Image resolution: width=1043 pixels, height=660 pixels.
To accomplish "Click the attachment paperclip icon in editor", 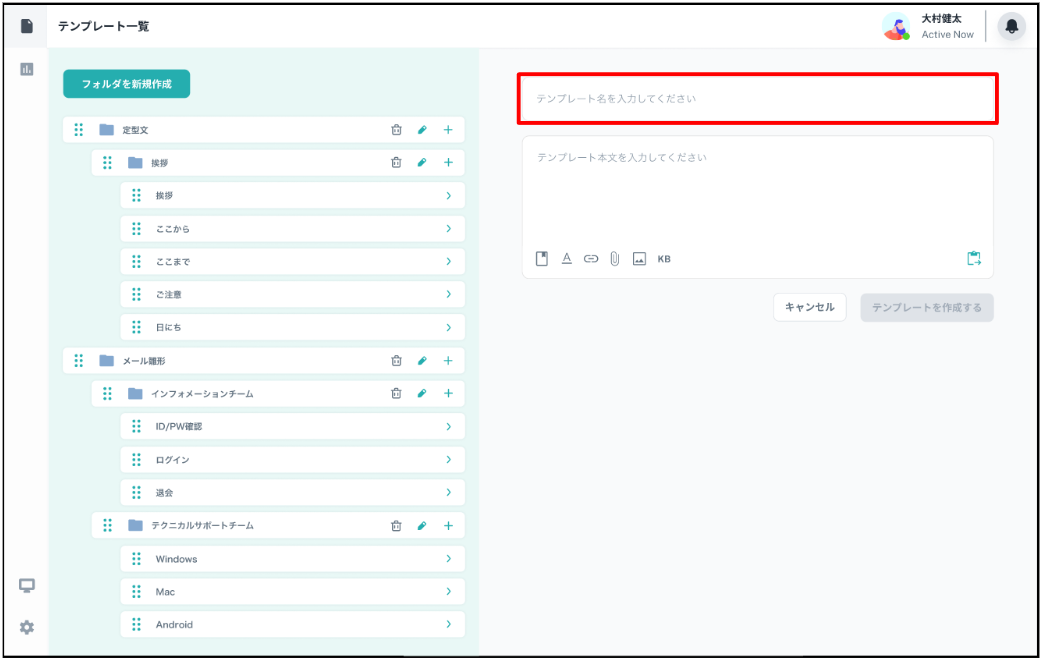I will (615, 259).
